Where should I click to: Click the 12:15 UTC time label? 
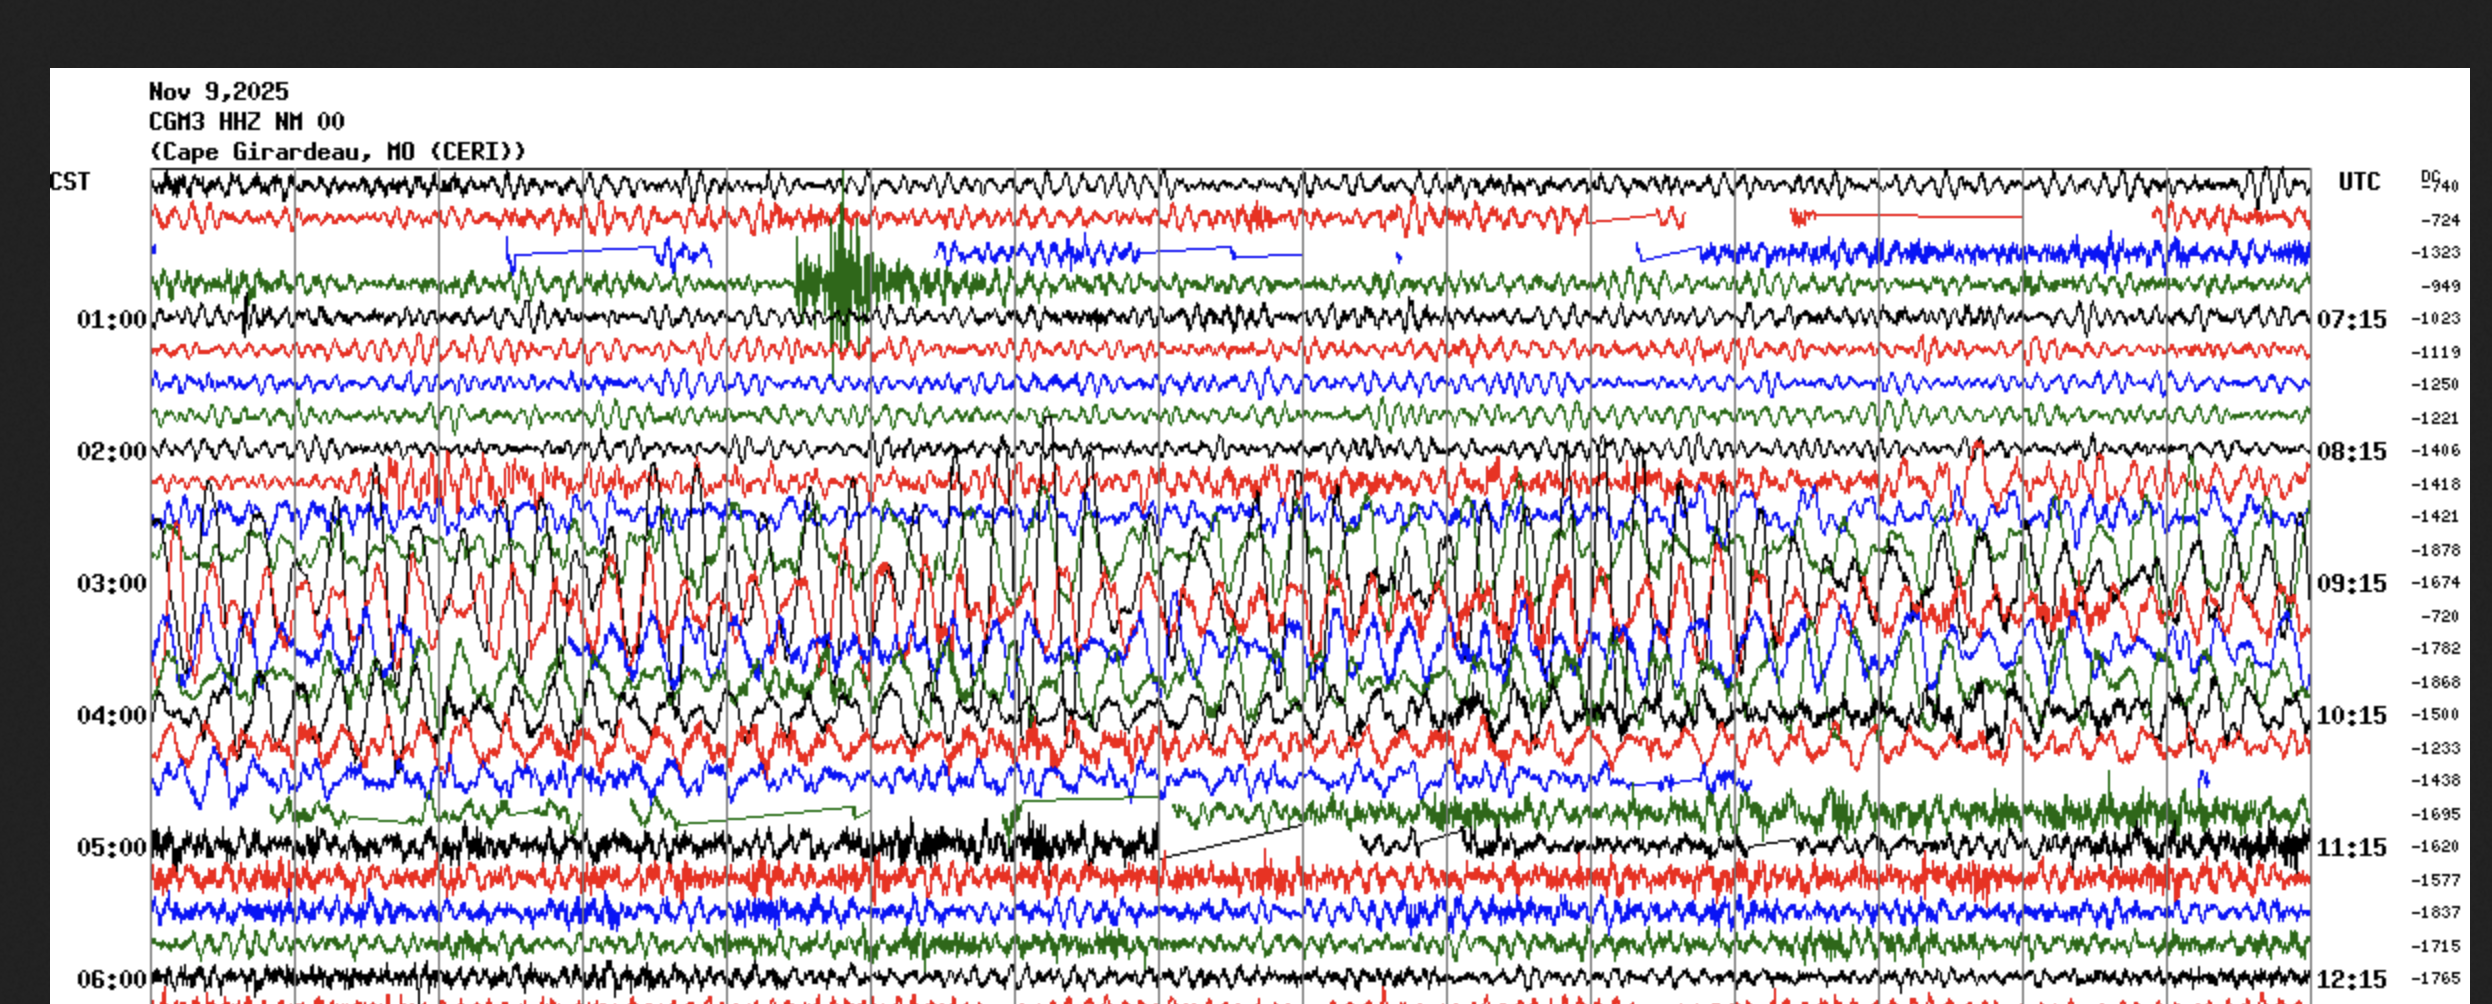[2351, 980]
